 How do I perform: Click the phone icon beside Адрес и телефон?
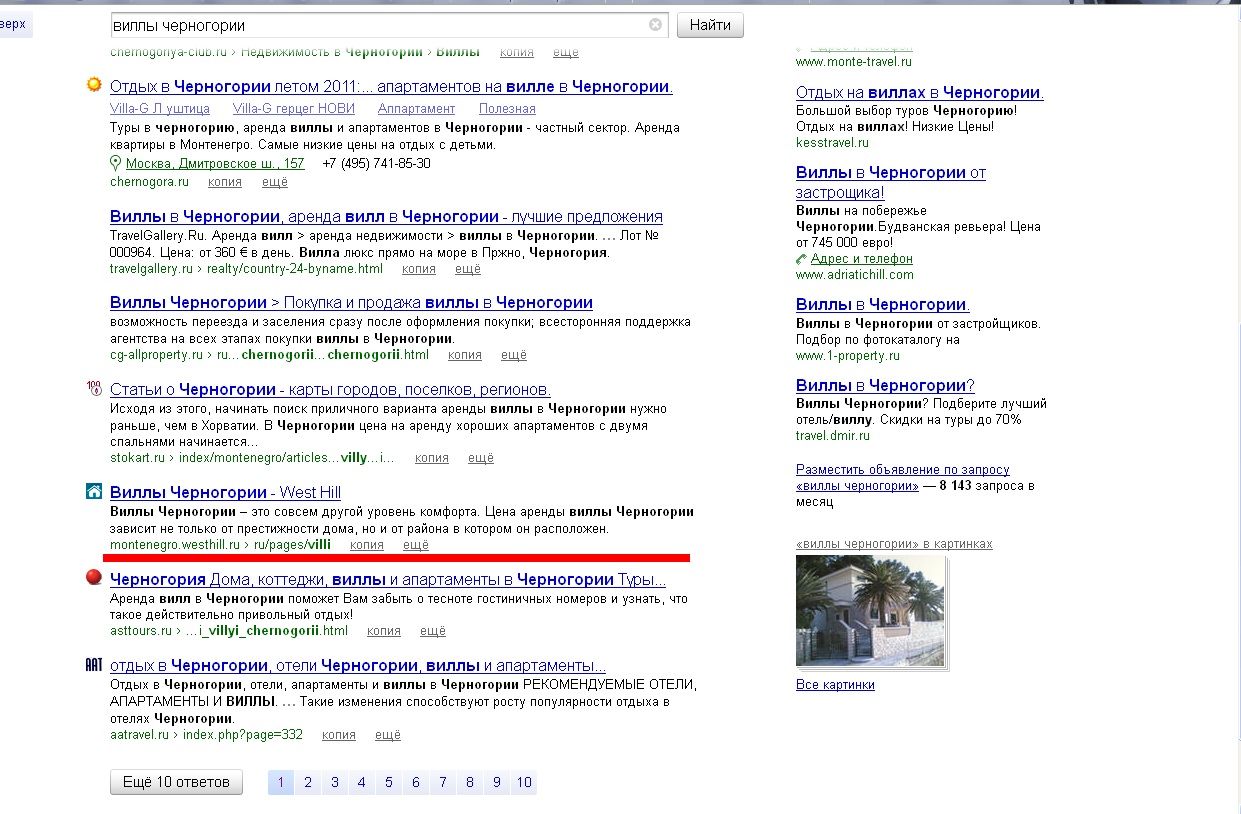pyautogui.click(x=802, y=259)
